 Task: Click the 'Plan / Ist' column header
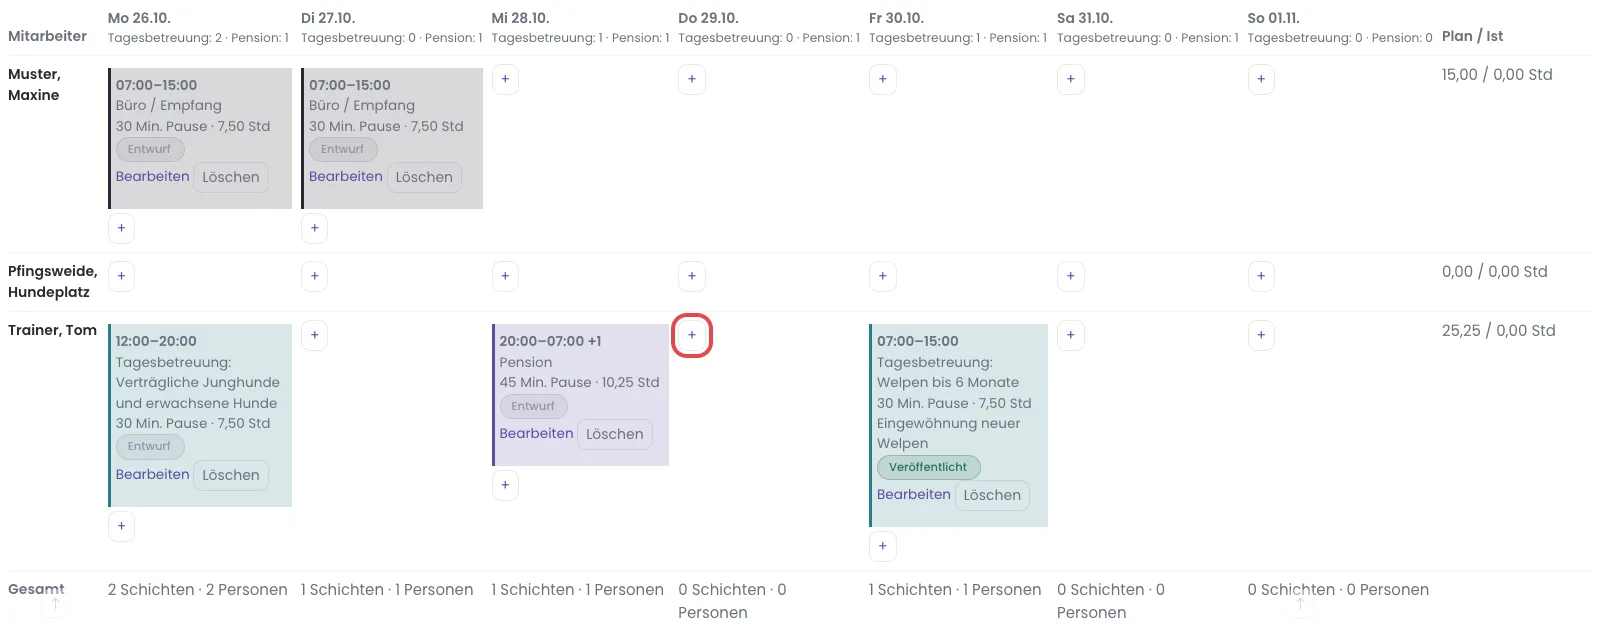[1472, 36]
